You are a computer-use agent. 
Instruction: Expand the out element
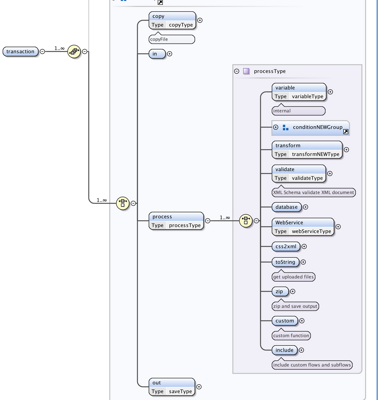(x=199, y=387)
